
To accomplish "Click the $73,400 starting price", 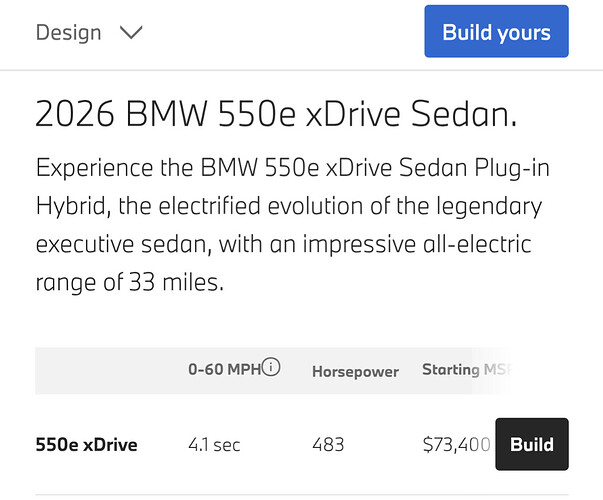I will (456, 444).
